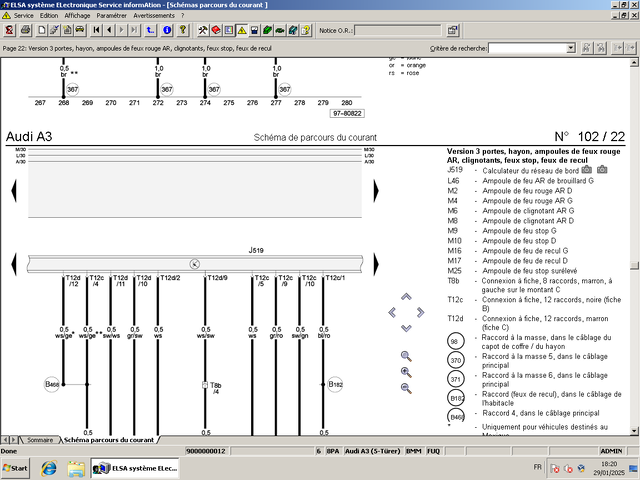Open the Affichage menu
The image size is (640, 480).
77,16
